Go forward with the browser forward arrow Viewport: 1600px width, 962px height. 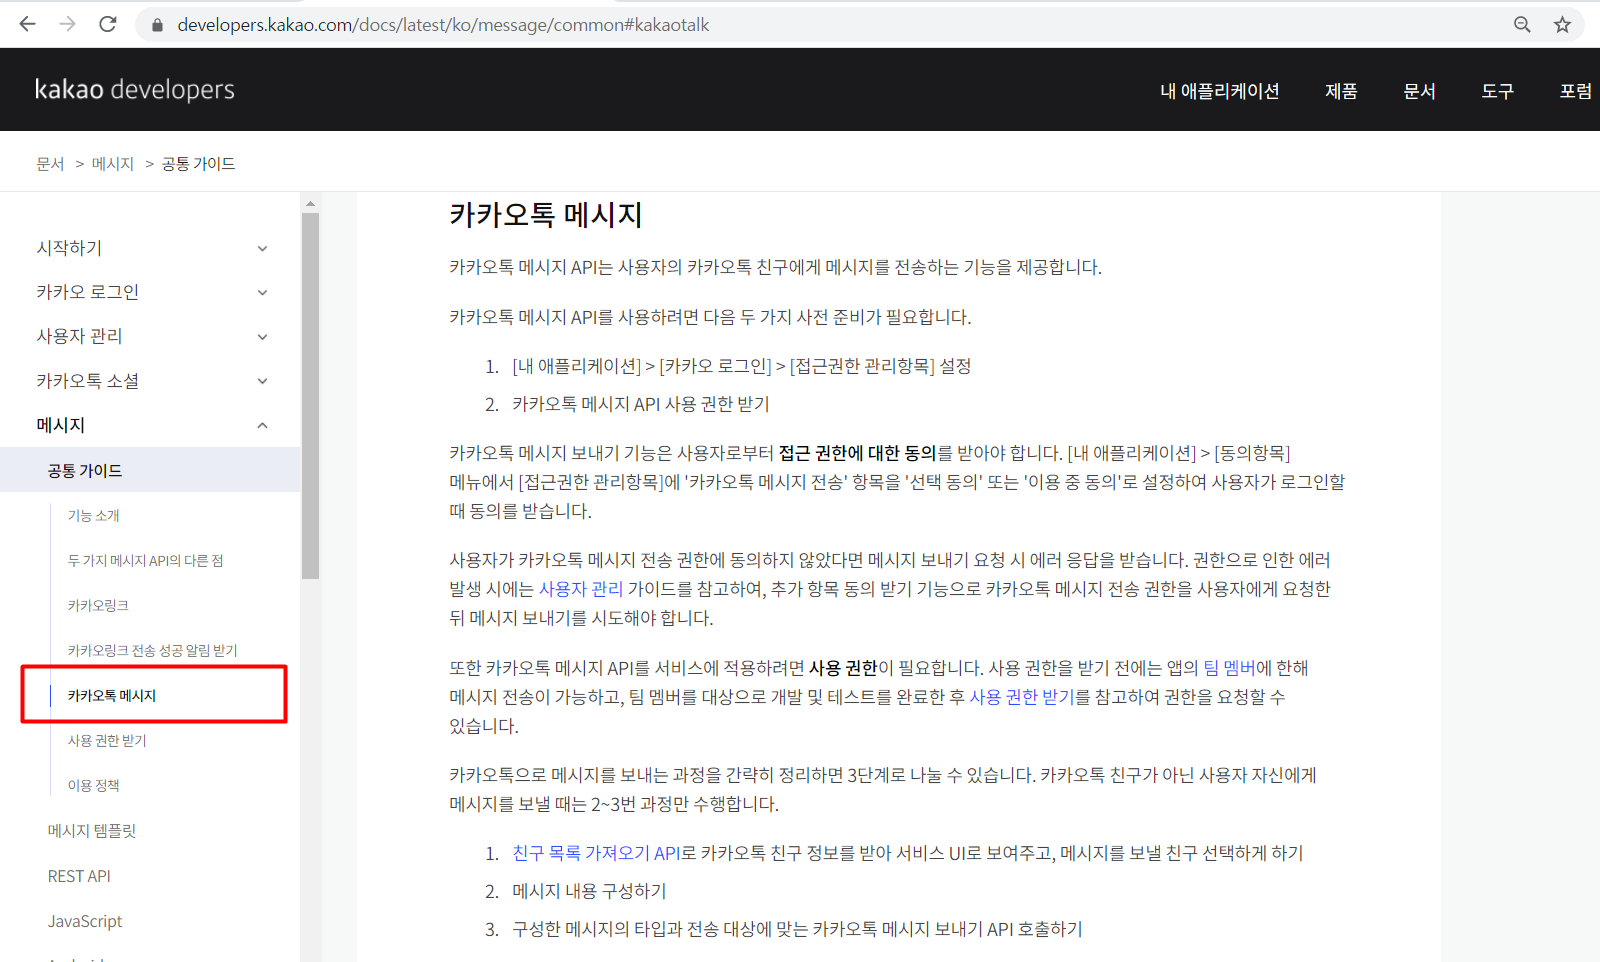(x=67, y=24)
